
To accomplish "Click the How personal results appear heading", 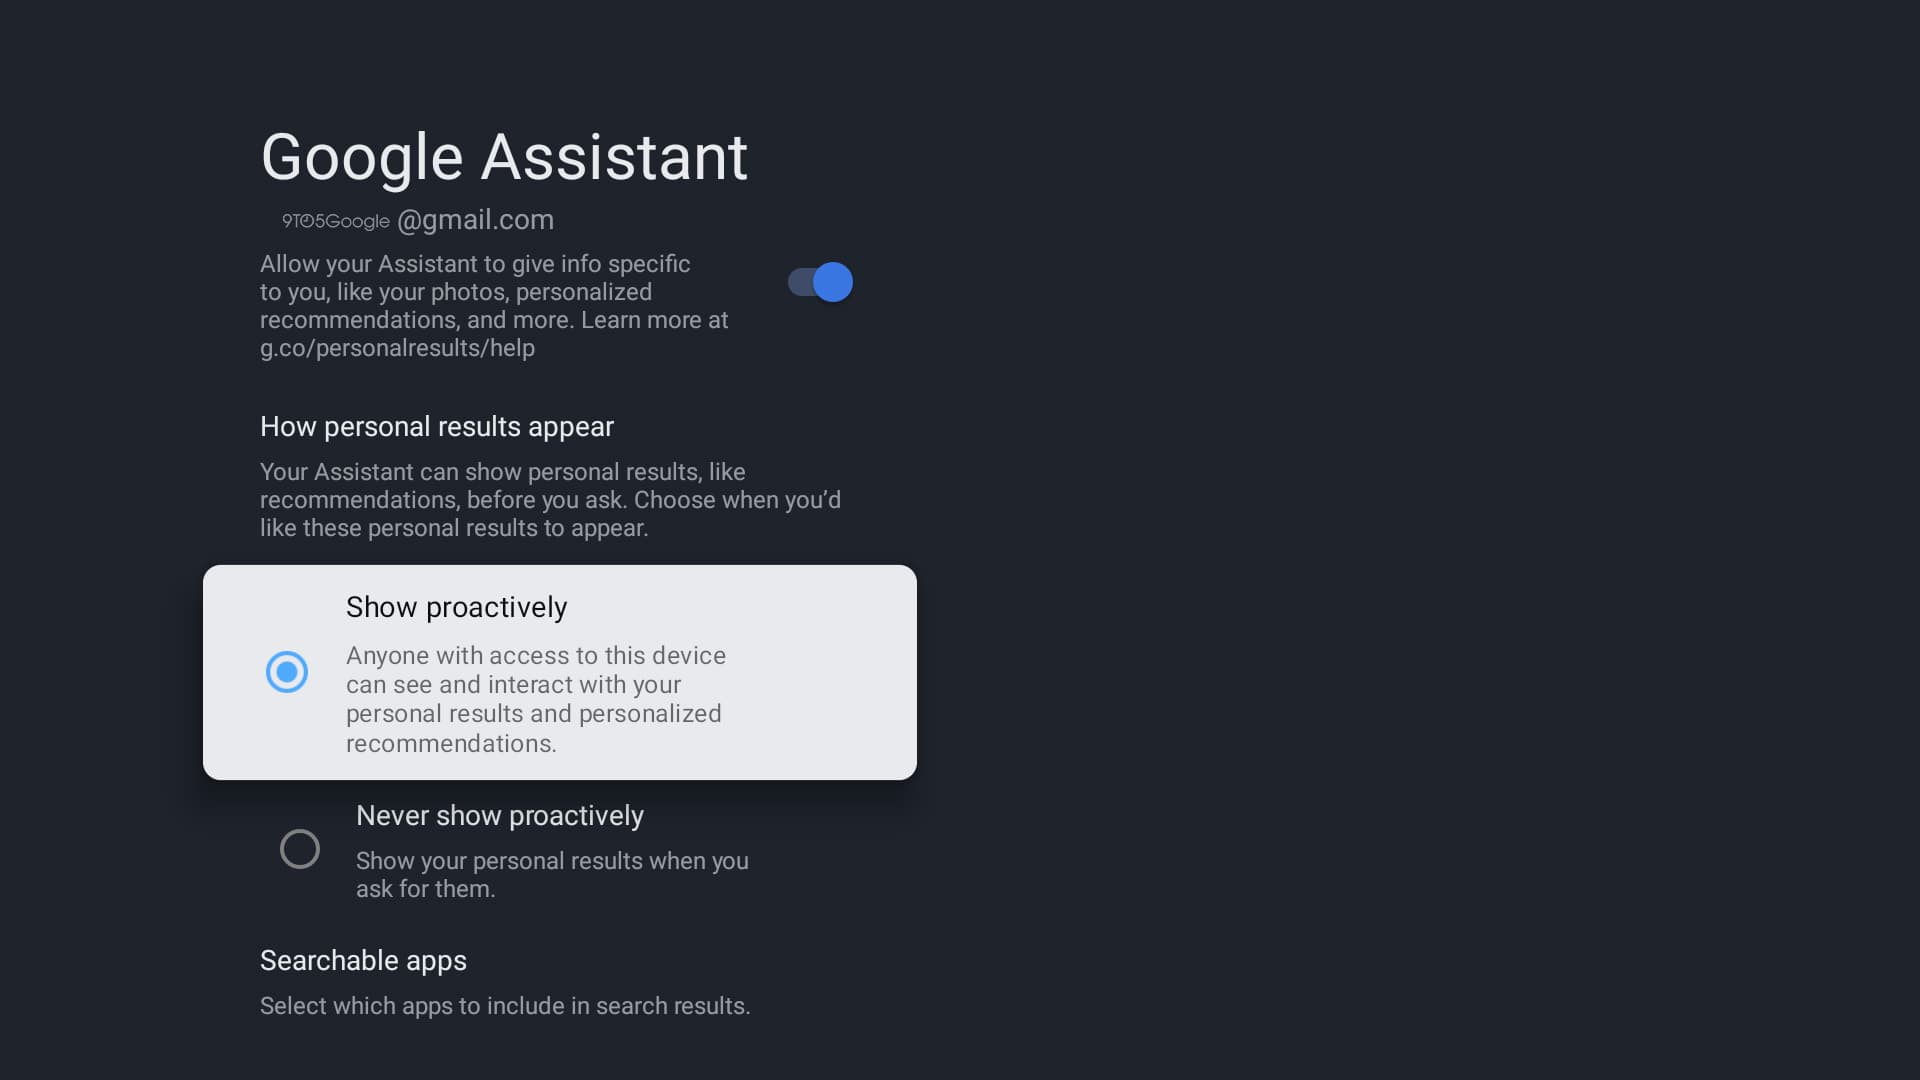I will [x=436, y=426].
